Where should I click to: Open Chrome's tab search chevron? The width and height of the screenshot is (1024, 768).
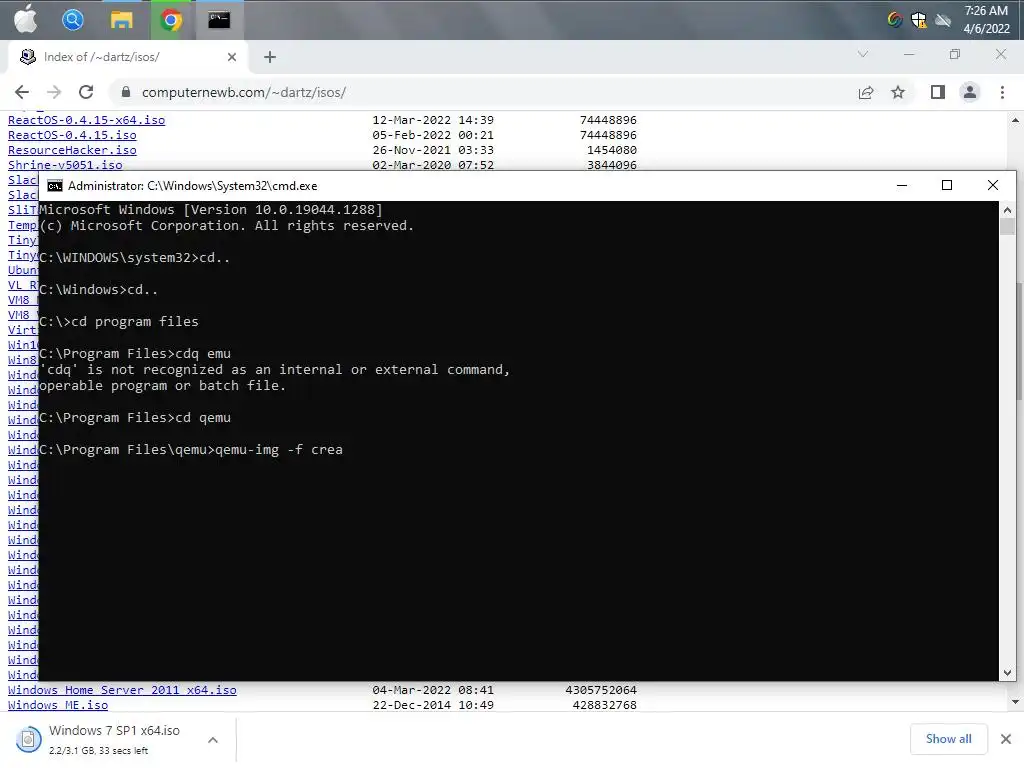tap(863, 54)
